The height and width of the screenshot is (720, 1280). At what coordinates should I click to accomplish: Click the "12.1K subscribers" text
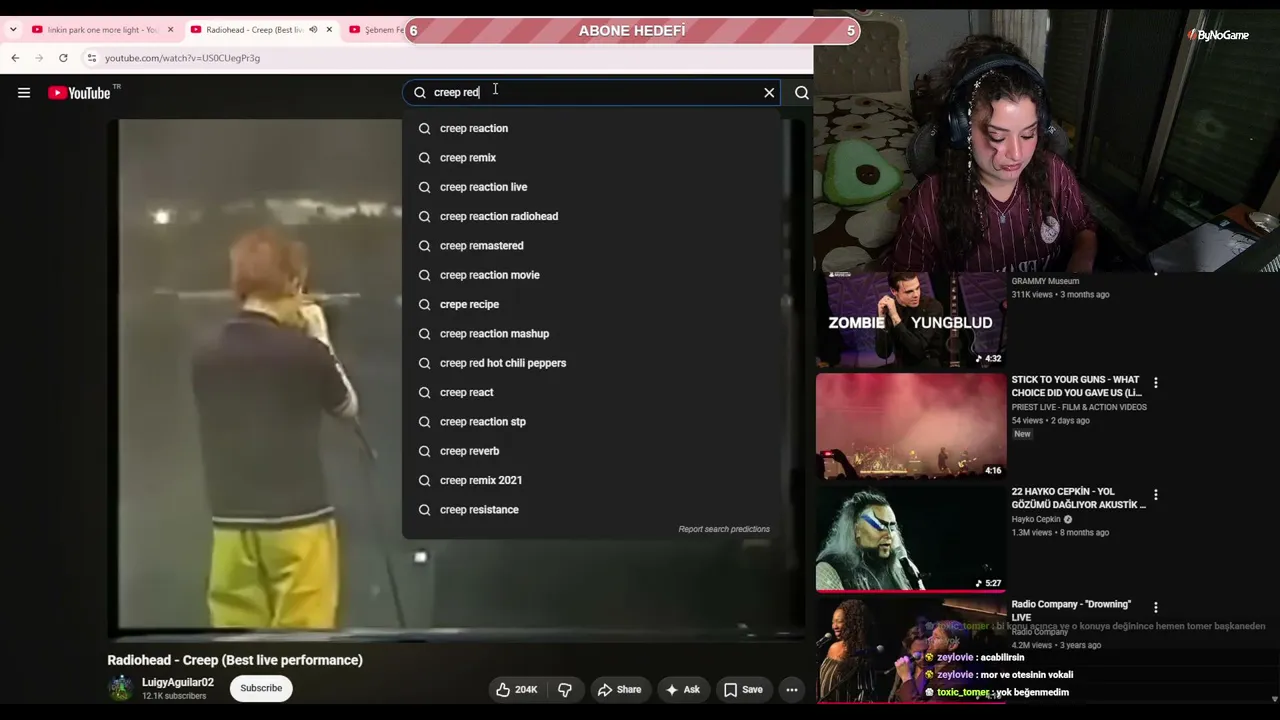[x=174, y=696]
